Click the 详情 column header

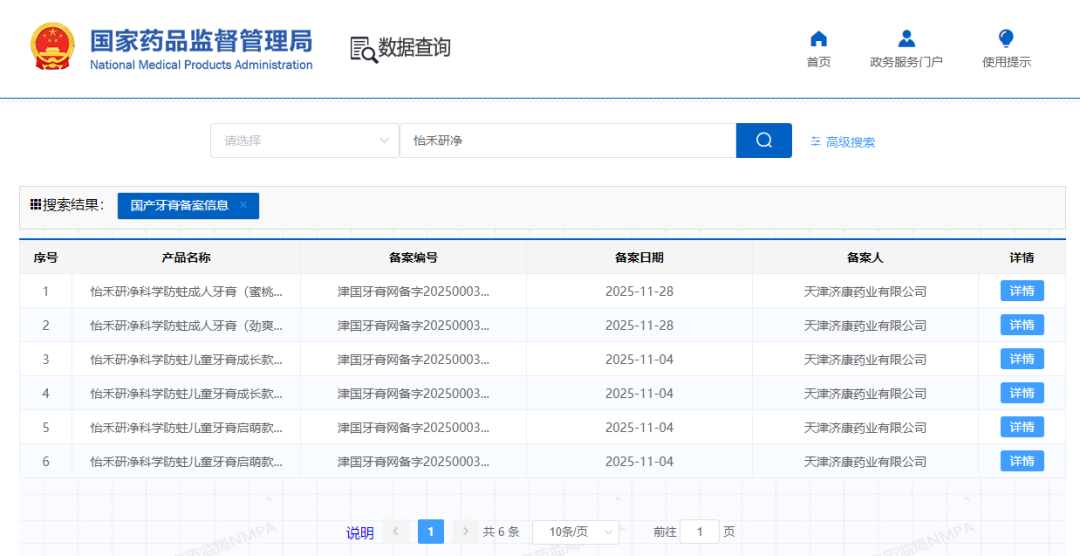(x=1022, y=258)
